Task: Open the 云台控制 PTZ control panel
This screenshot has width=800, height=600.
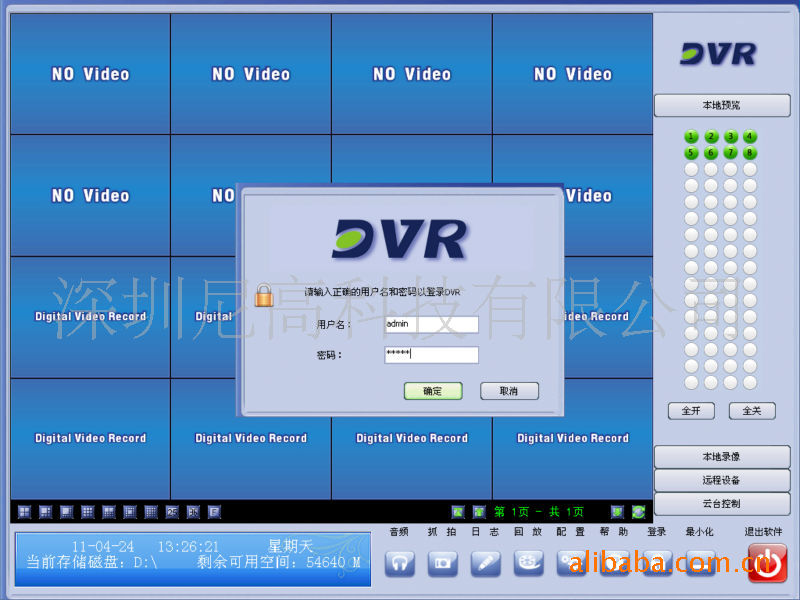Action: [722, 504]
